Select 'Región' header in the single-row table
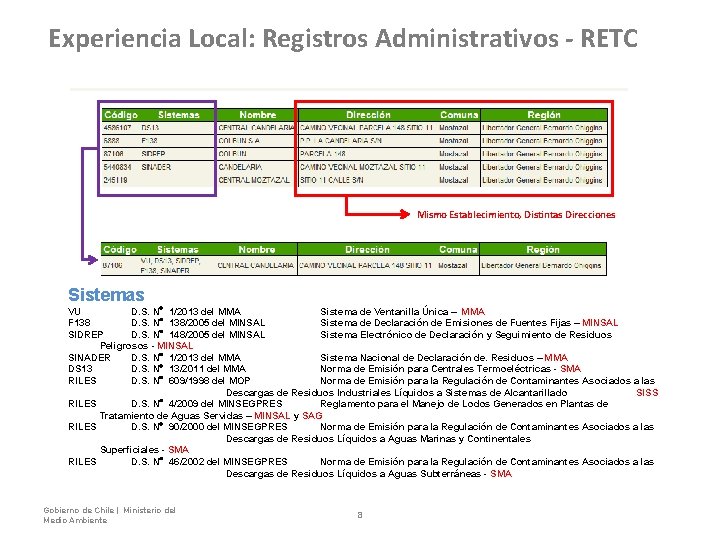720x540 pixels. click(543, 249)
